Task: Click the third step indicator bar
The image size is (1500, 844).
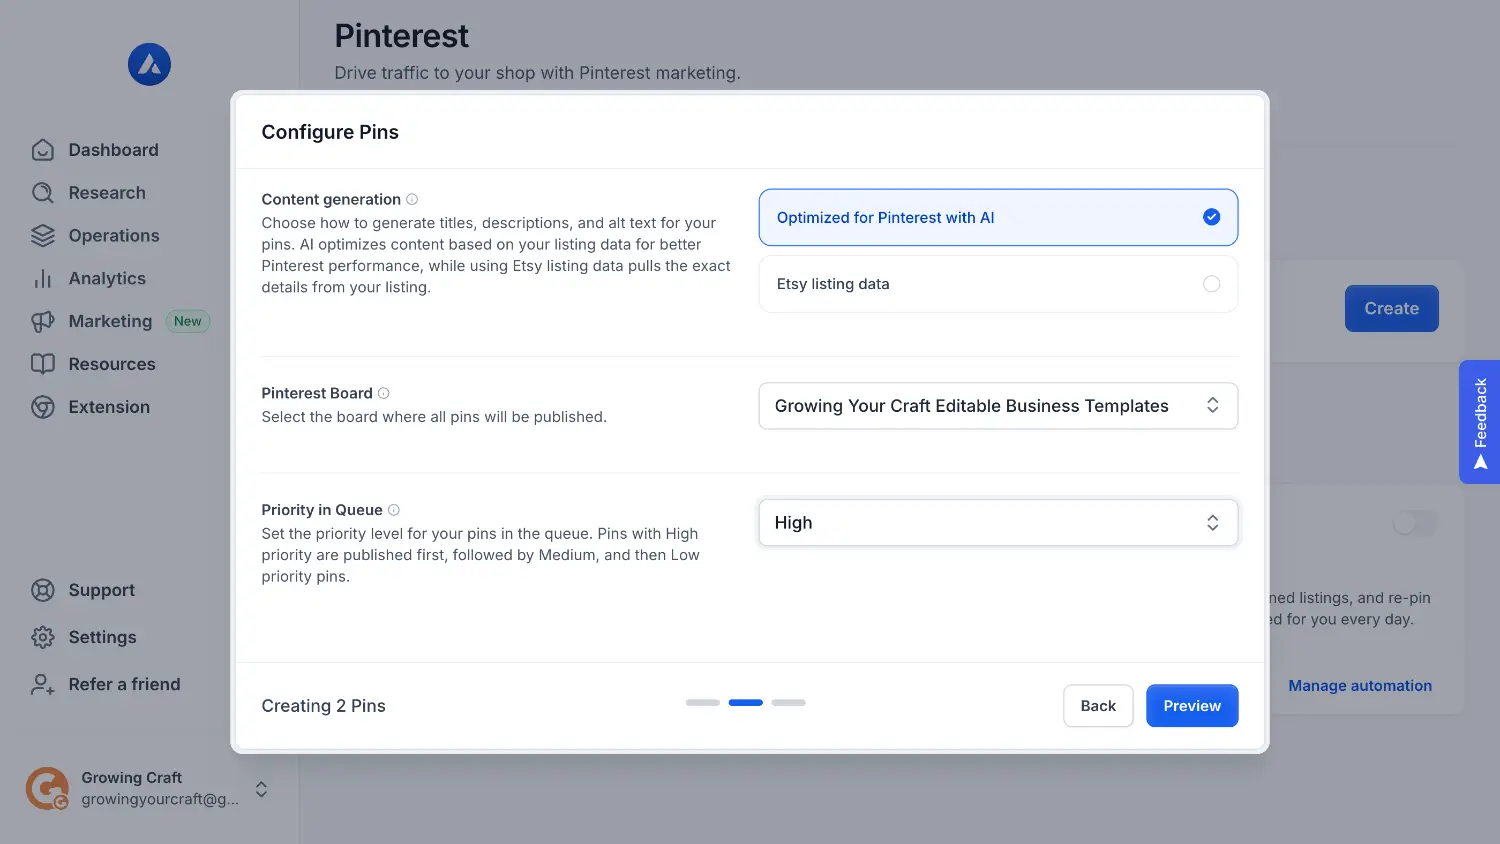Action: (x=789, y=703)
